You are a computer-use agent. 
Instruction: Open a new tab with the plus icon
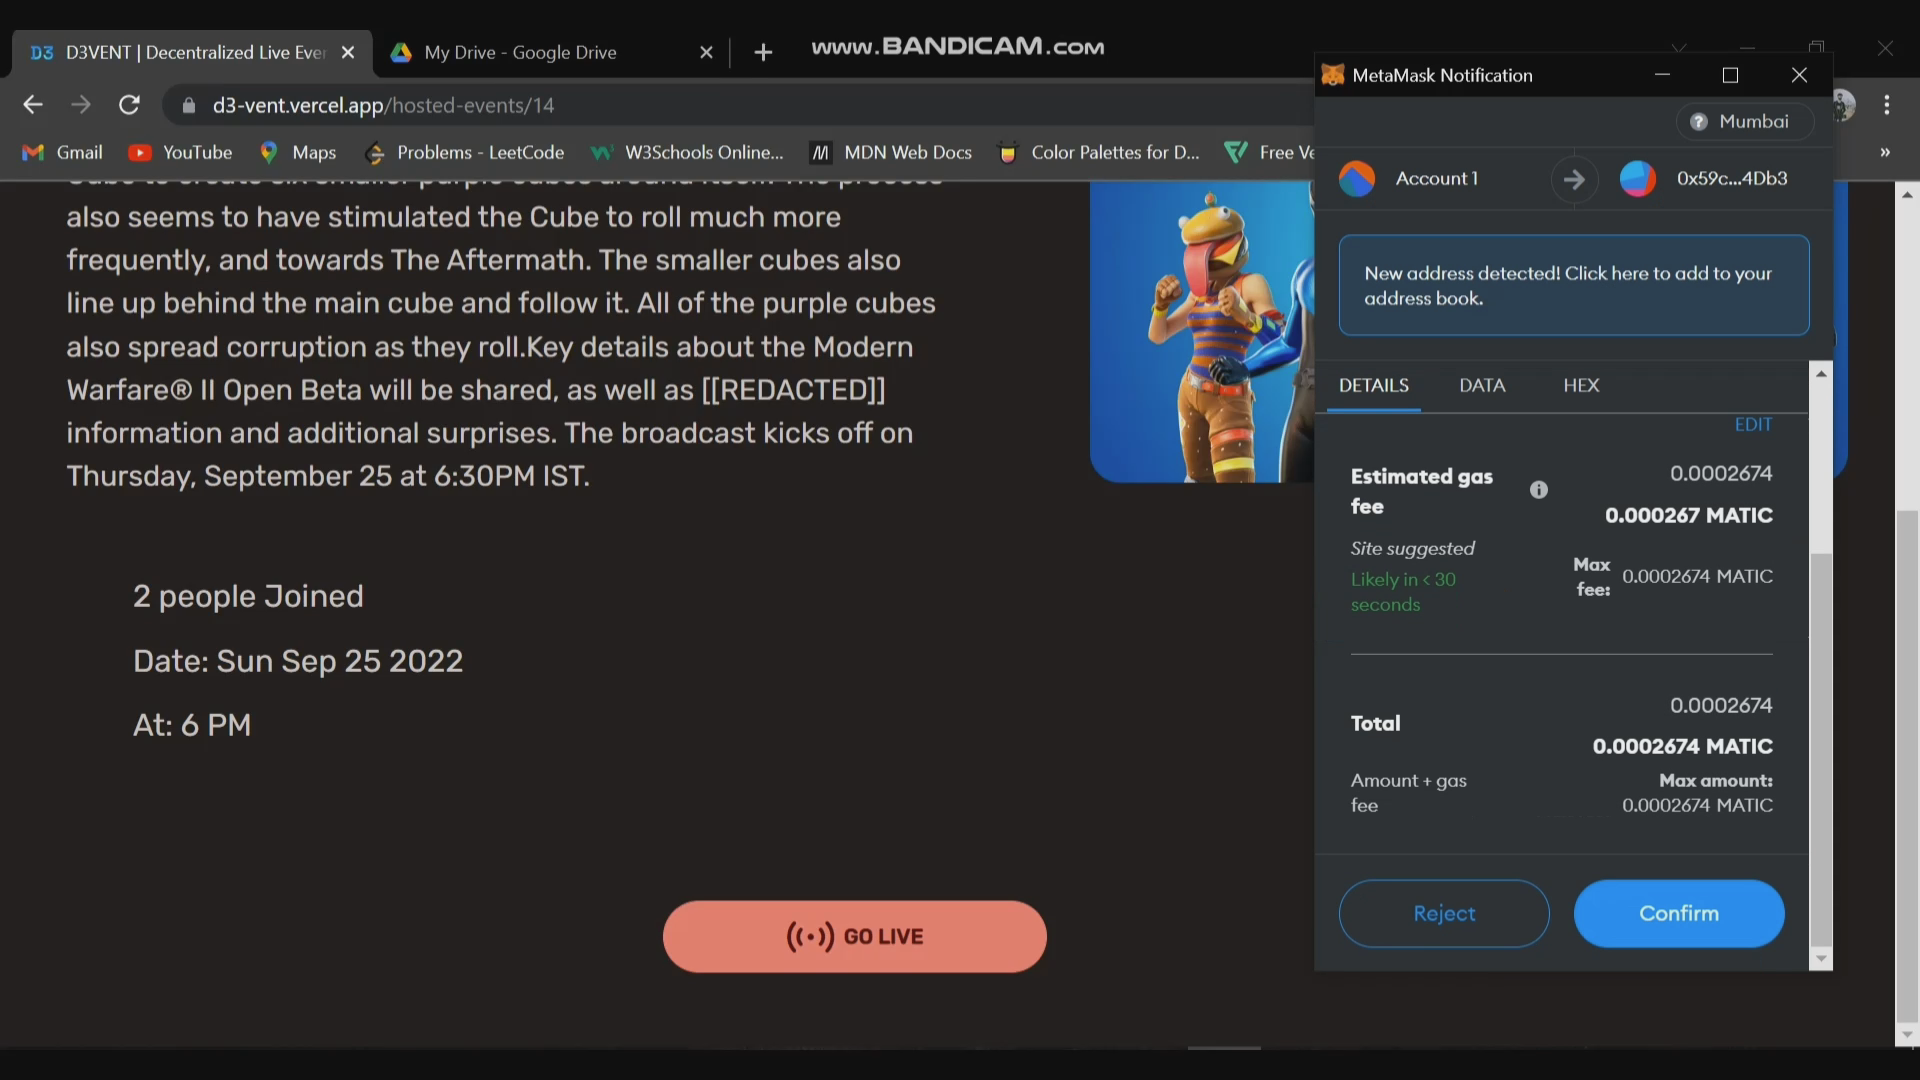coord(763,52)
